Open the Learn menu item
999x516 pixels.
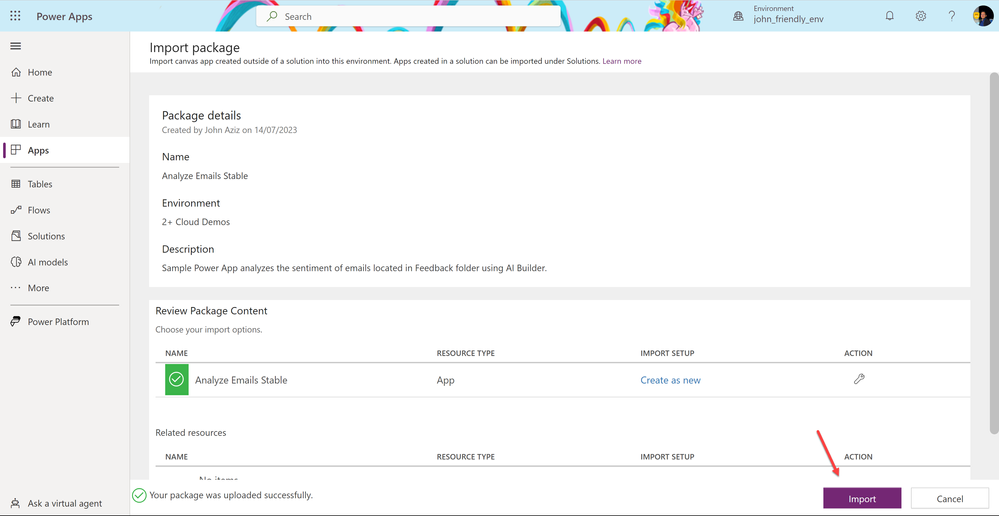(x=66, y=124)
